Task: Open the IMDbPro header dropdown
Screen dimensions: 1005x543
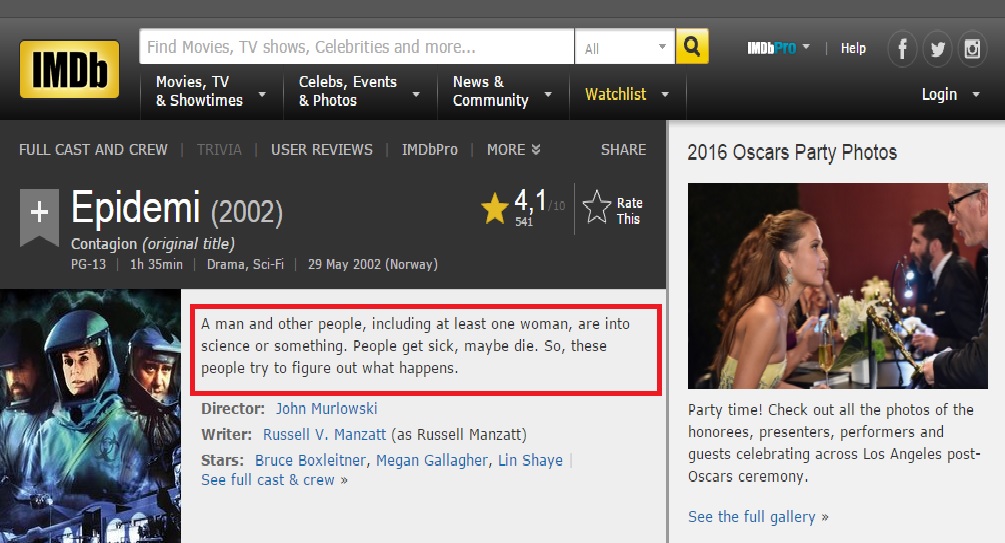Action: pos(778,48)
